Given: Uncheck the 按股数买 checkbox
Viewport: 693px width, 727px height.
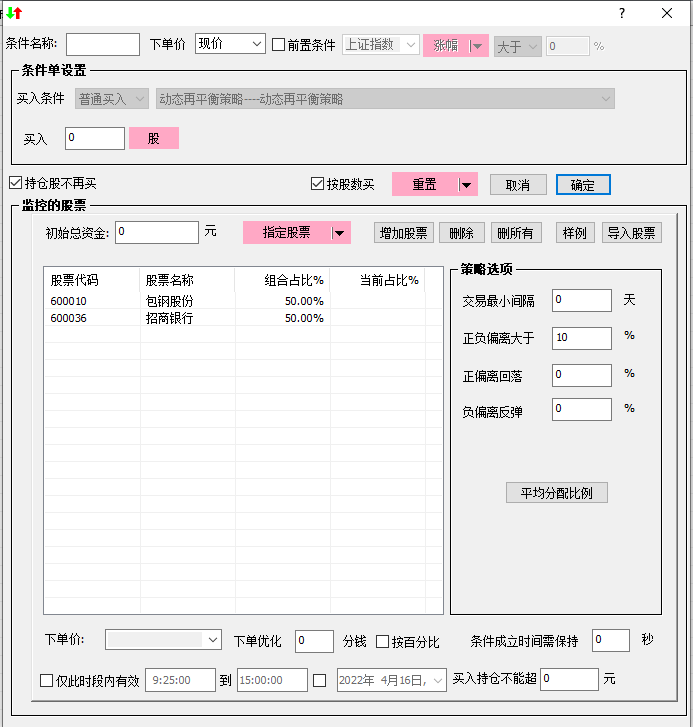Looking at the screenshot, I should click(318, 184).
